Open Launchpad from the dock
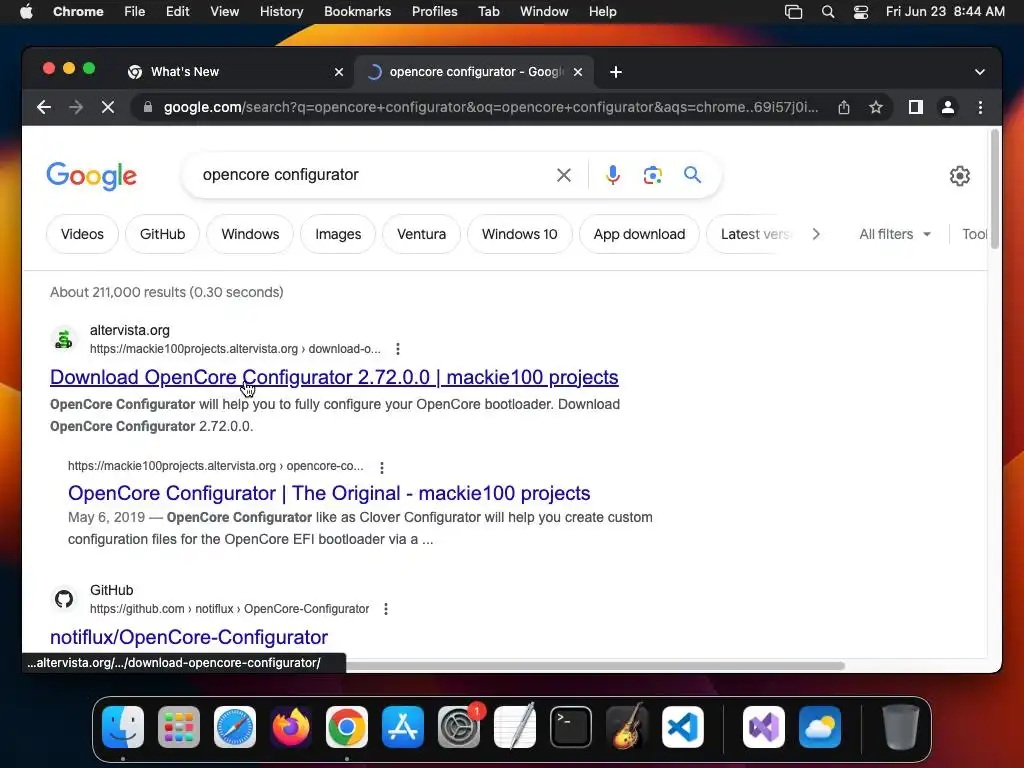The width and height of the screenshot is (1024, 768). tap(179, 727)
